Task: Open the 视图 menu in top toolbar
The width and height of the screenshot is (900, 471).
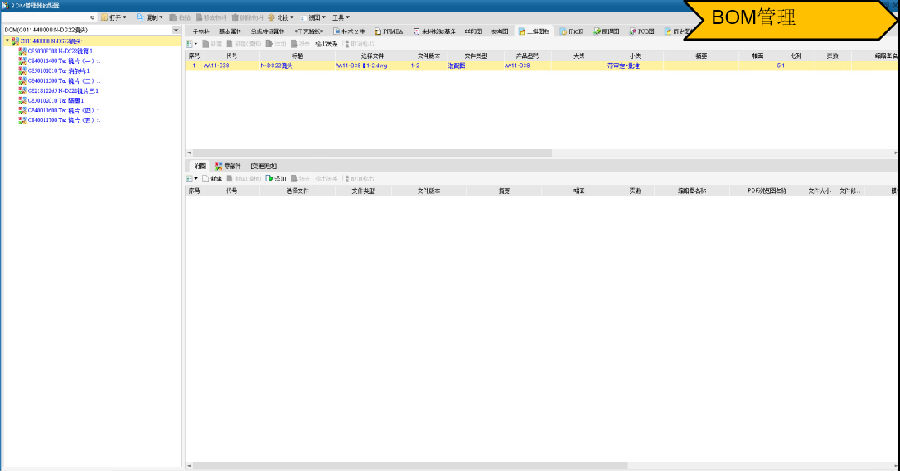Action: click(x=313, y=18)
